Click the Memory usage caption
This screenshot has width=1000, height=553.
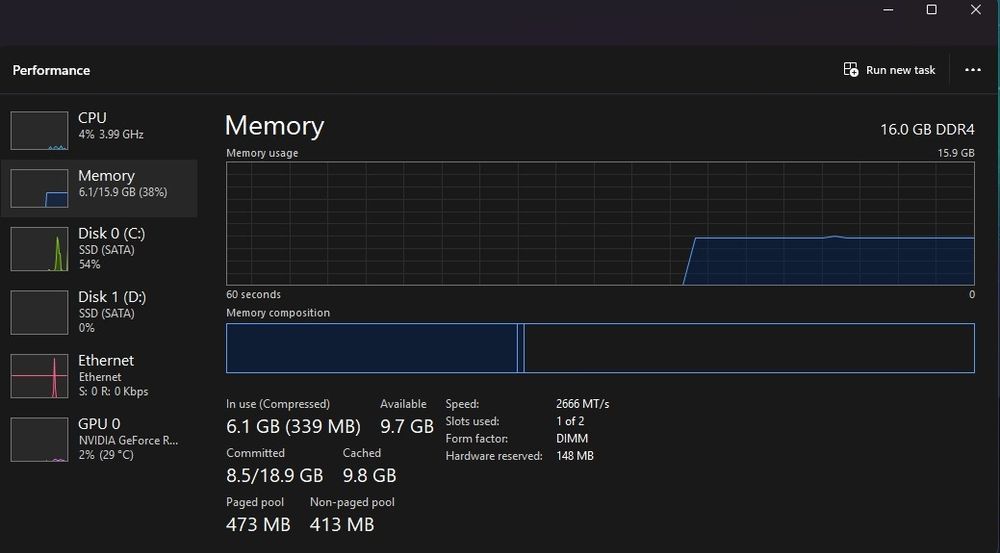pyautogui.click(x=262, y=153)
